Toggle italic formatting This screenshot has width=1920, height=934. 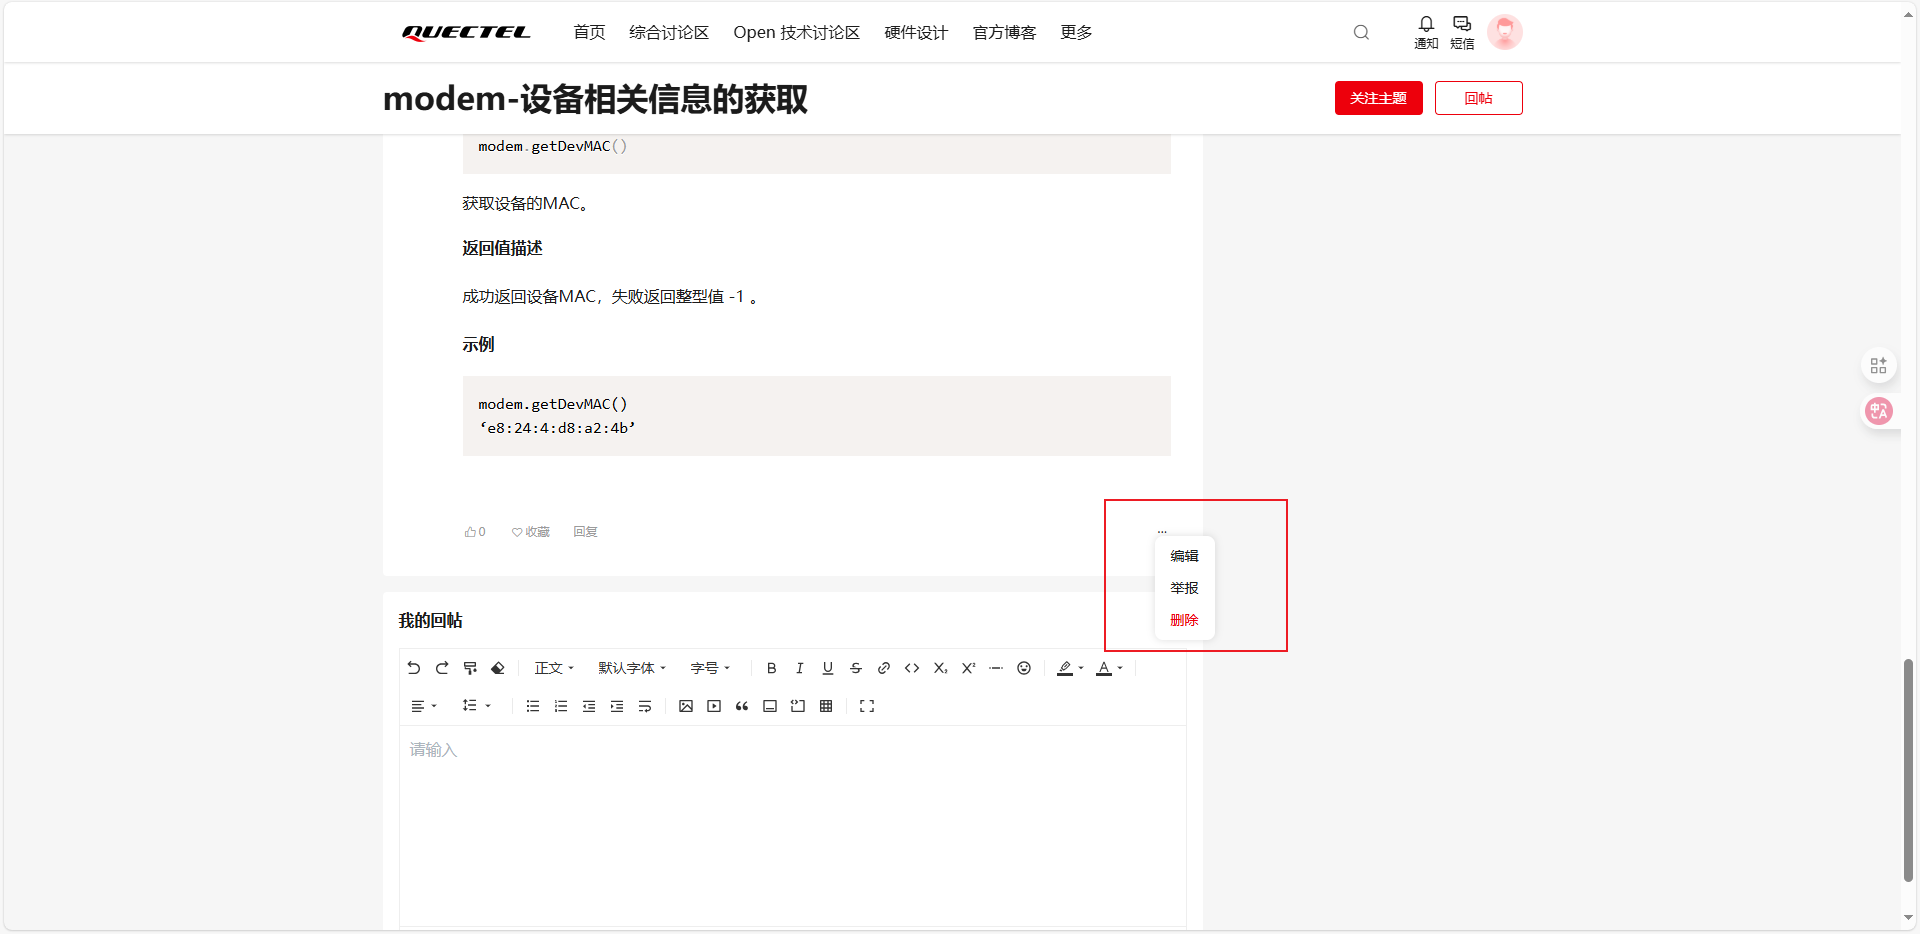[800, 668]
